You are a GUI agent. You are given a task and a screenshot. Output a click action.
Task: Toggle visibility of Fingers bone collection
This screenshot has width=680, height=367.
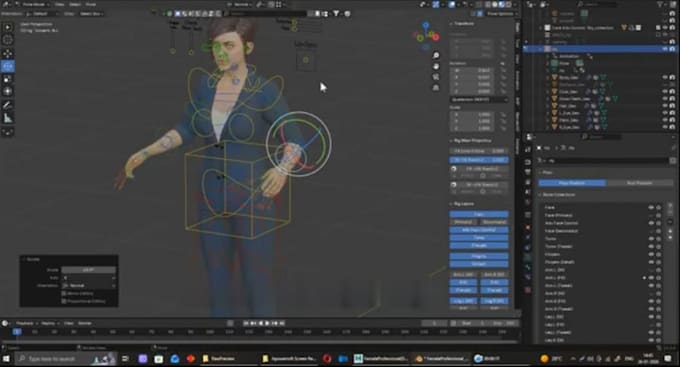pyautogui.click(x=651, y=254)
